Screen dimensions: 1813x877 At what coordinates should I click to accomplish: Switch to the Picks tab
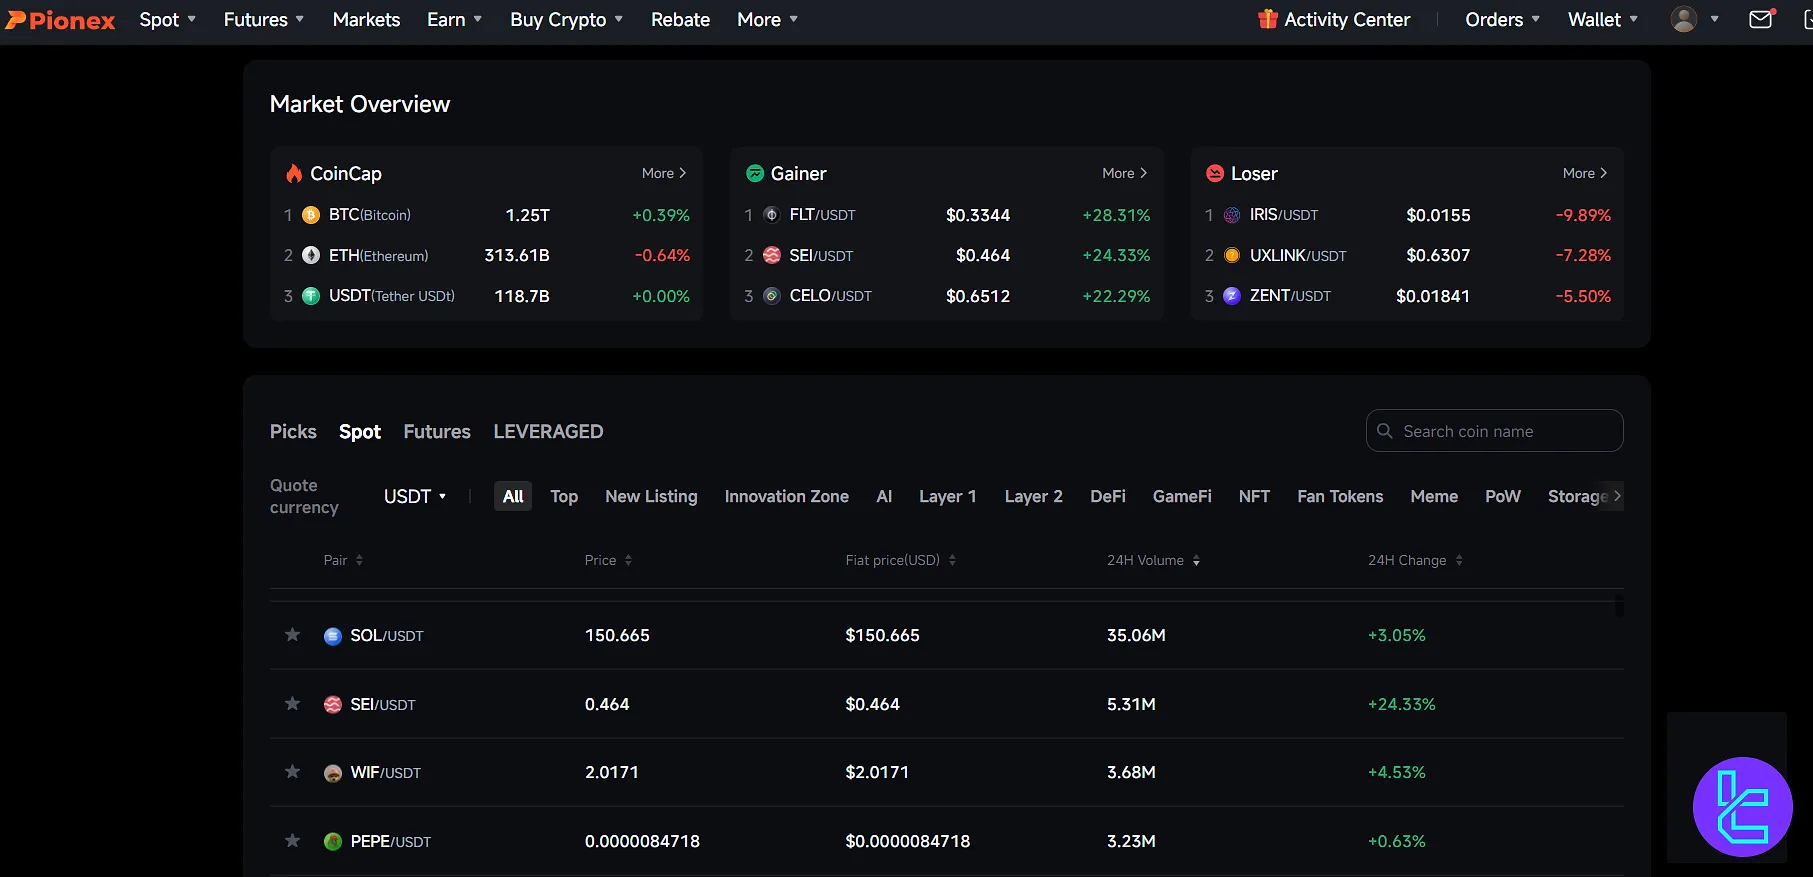pos(293,431)
